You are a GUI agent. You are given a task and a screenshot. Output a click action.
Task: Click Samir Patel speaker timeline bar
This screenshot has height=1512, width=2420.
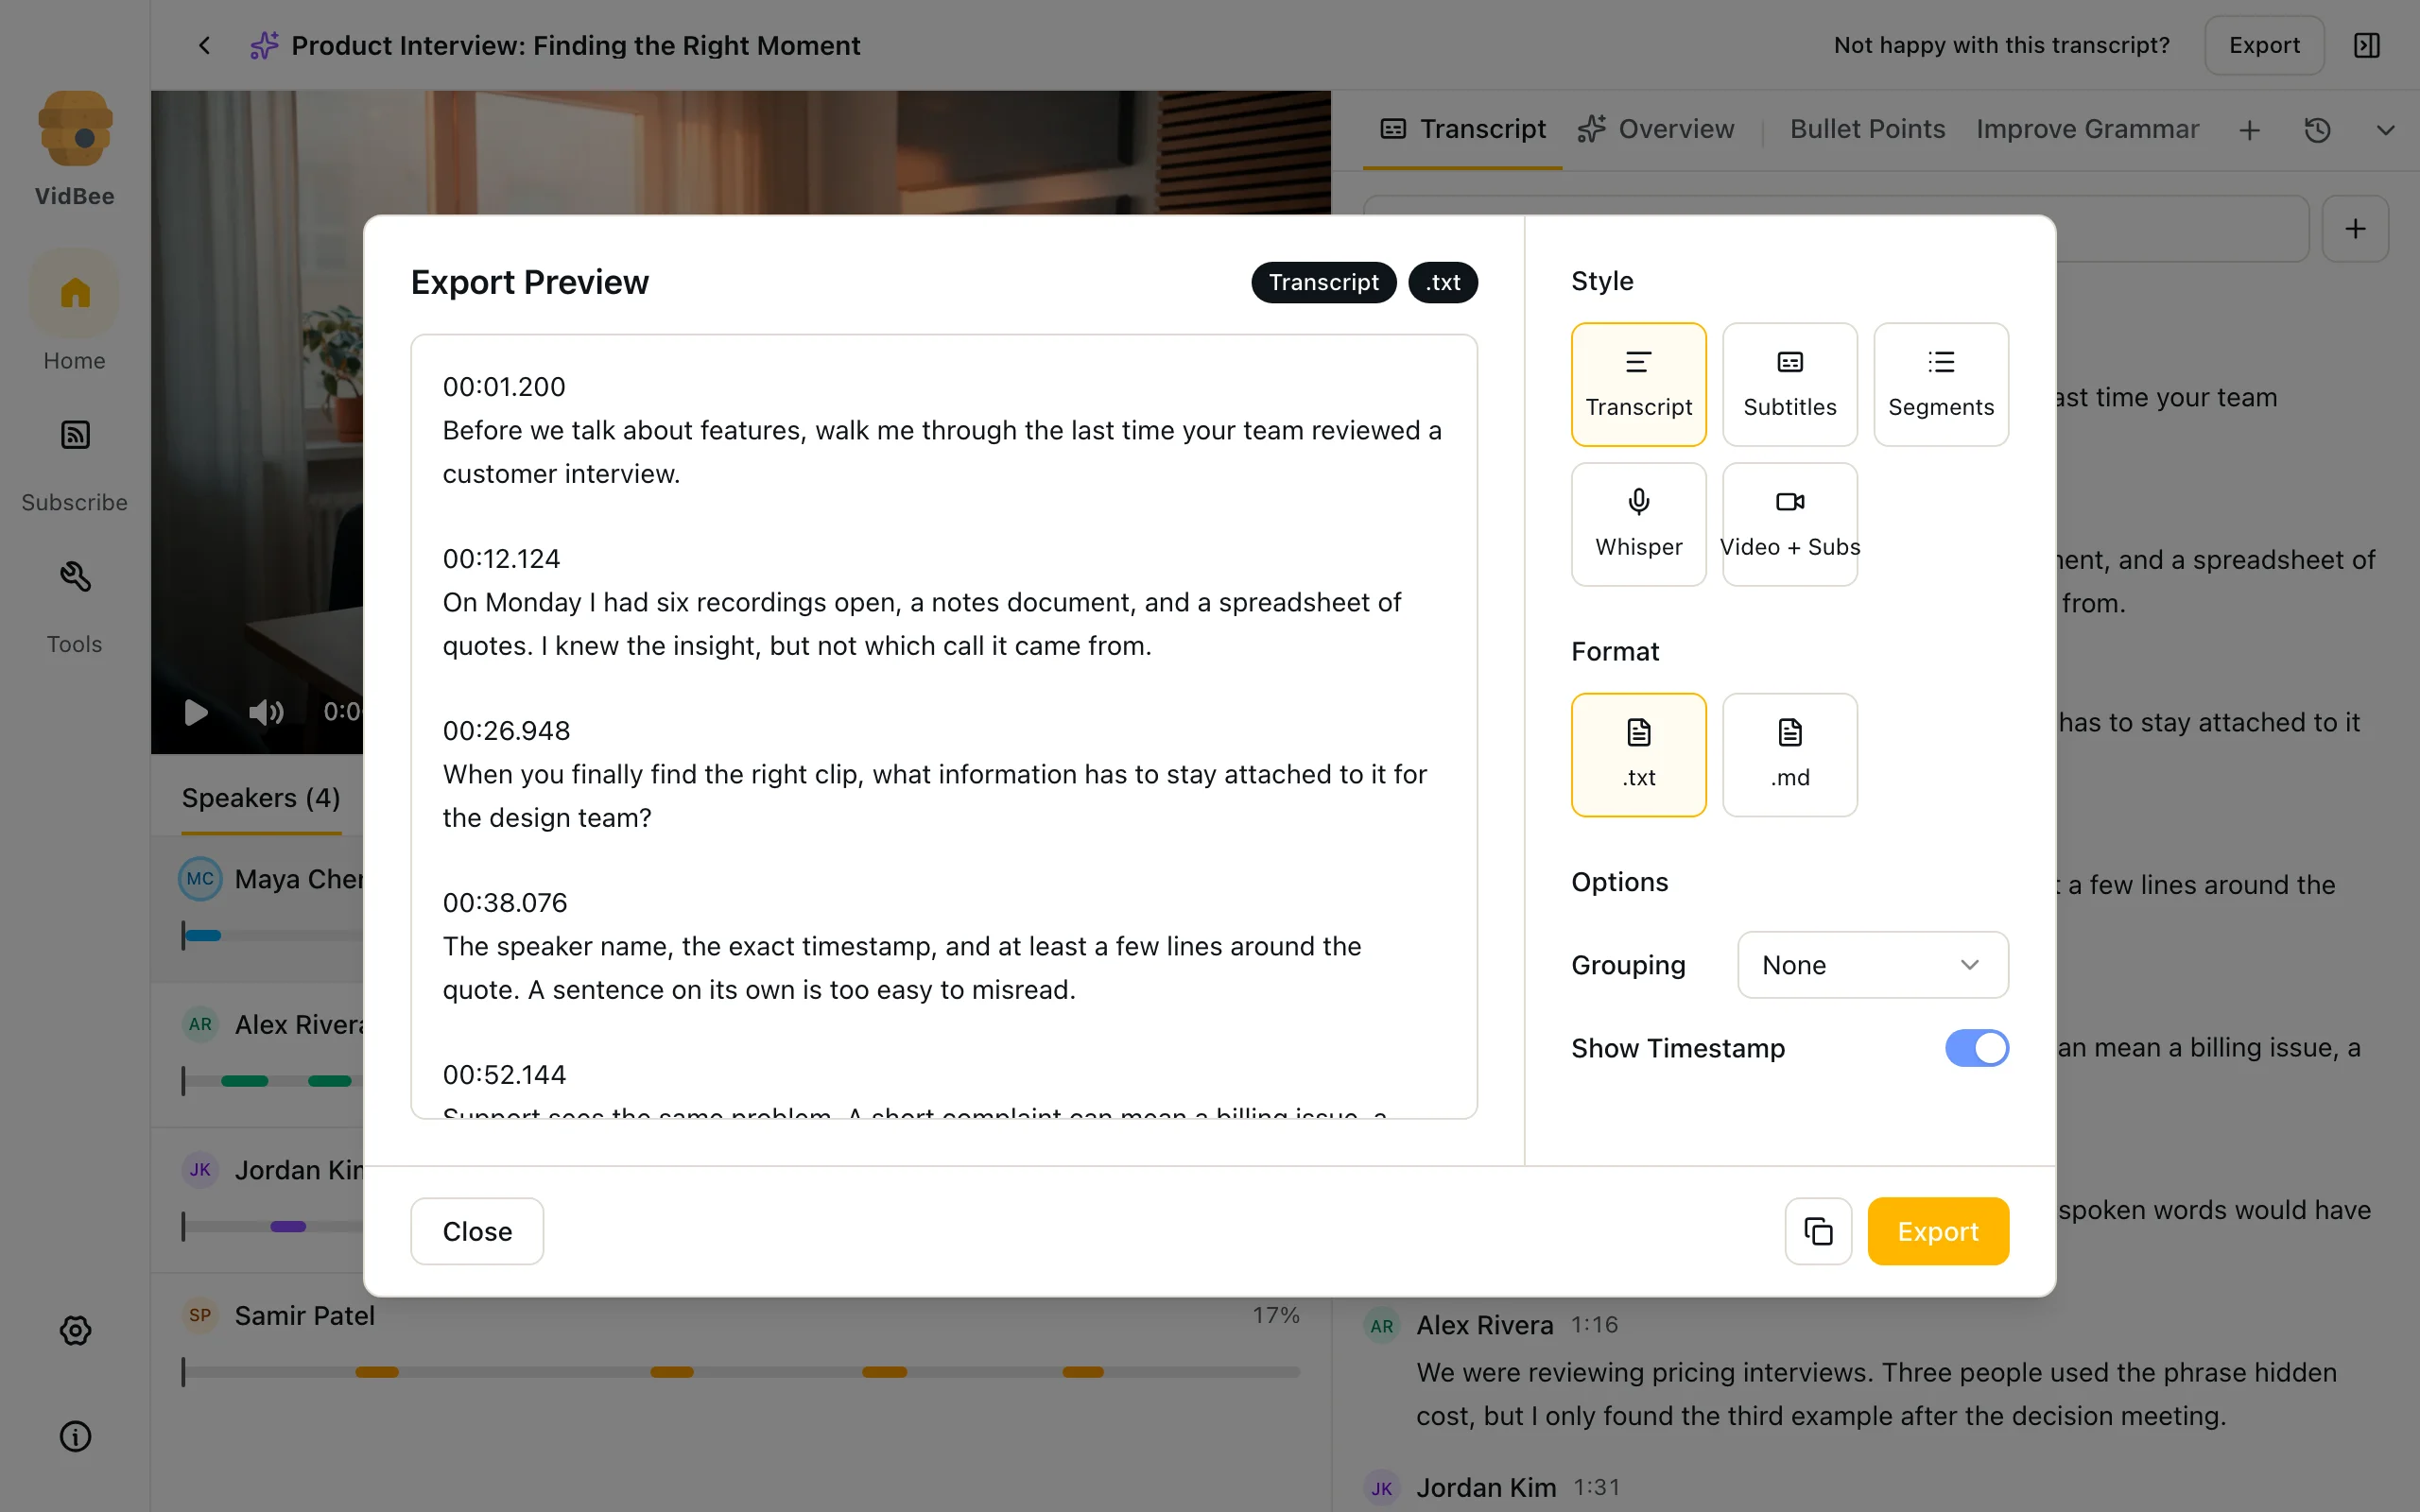(x=741, y=1372)
